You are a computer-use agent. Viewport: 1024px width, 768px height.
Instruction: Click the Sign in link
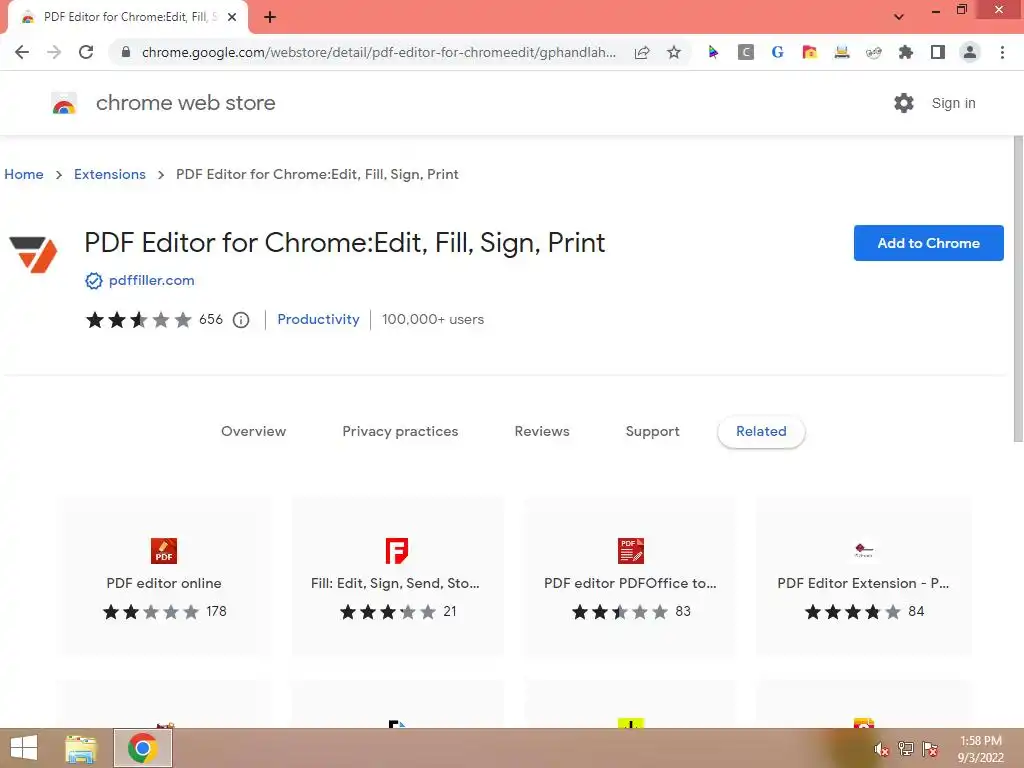point(953,103)
